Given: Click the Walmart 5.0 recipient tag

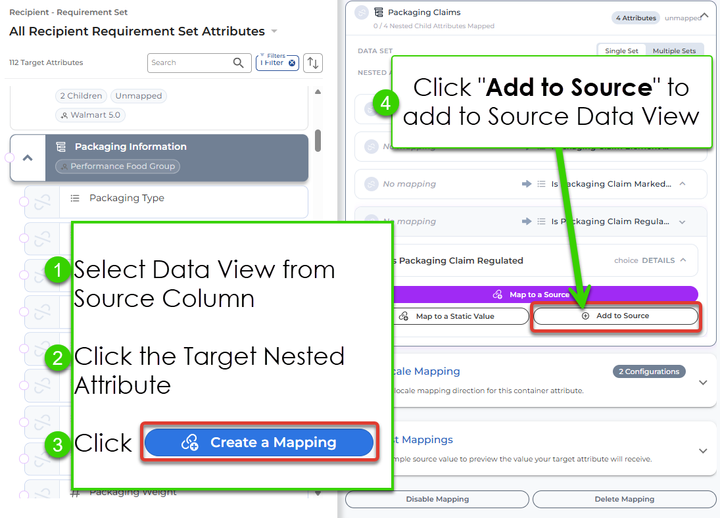Looking at the screenshot, I should tap(90, 115).
